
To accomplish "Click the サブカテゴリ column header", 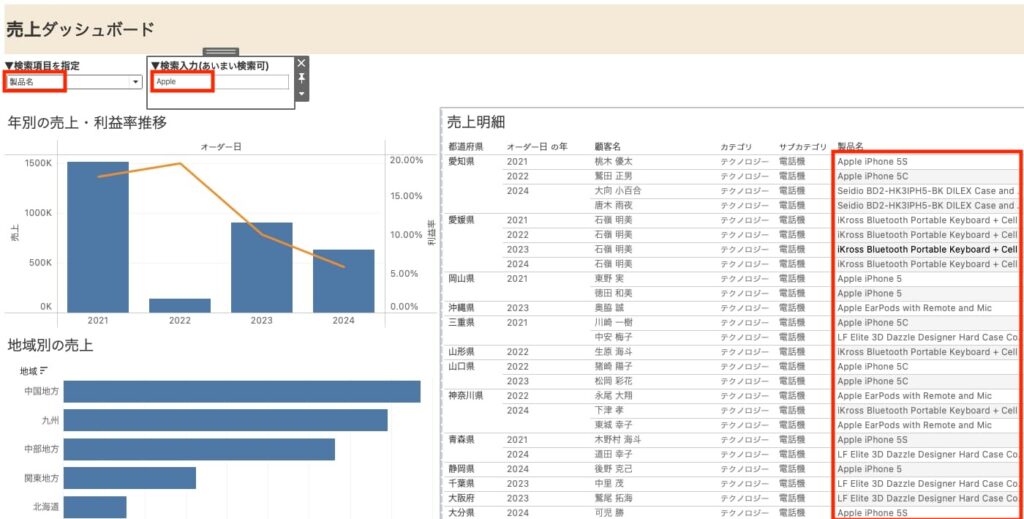I will click(802, 147).
